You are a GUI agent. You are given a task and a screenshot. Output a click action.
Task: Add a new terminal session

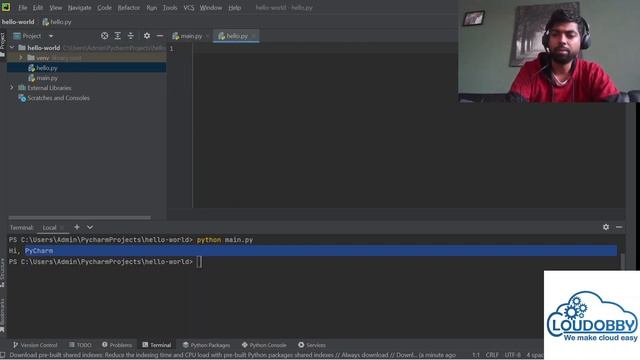pos(77,227)
